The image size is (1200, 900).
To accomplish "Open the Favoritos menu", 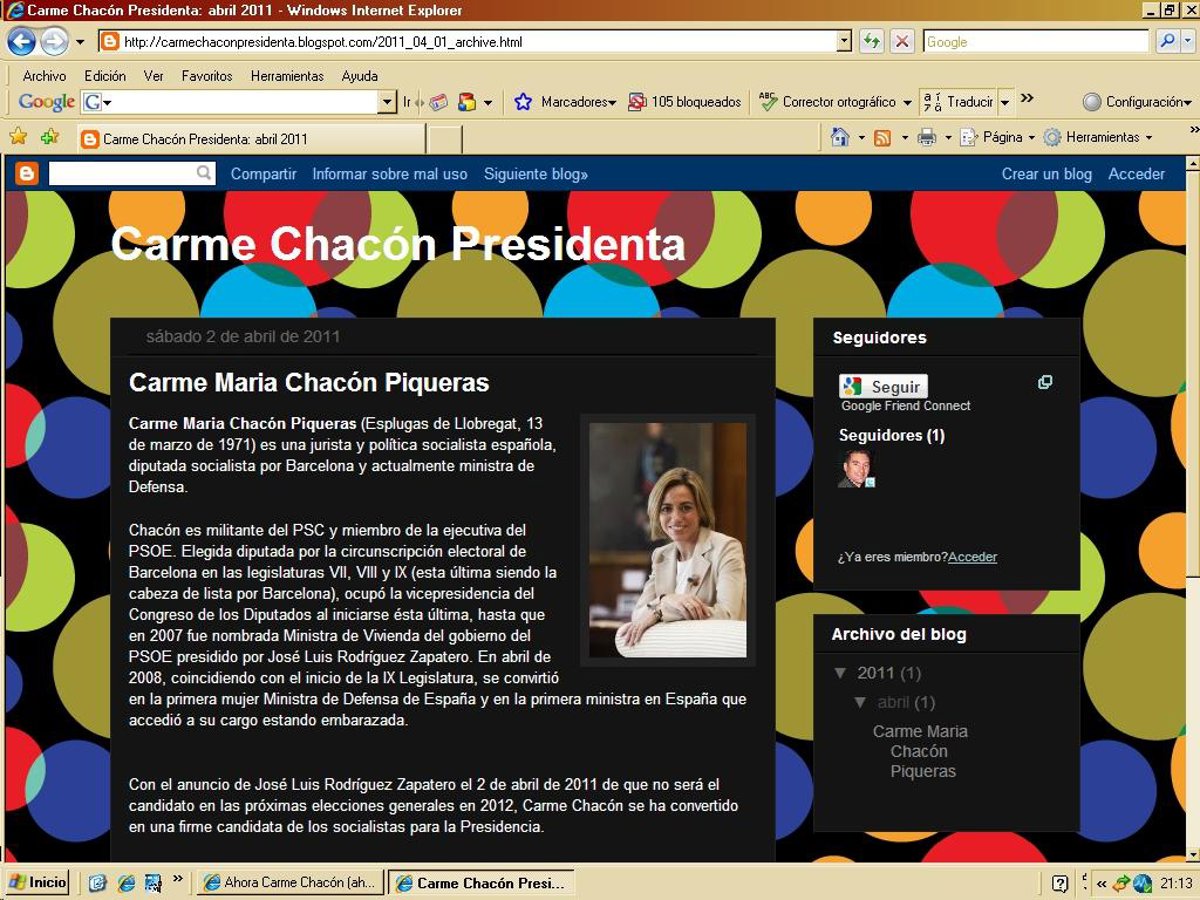I will click(x=206, y=76).
